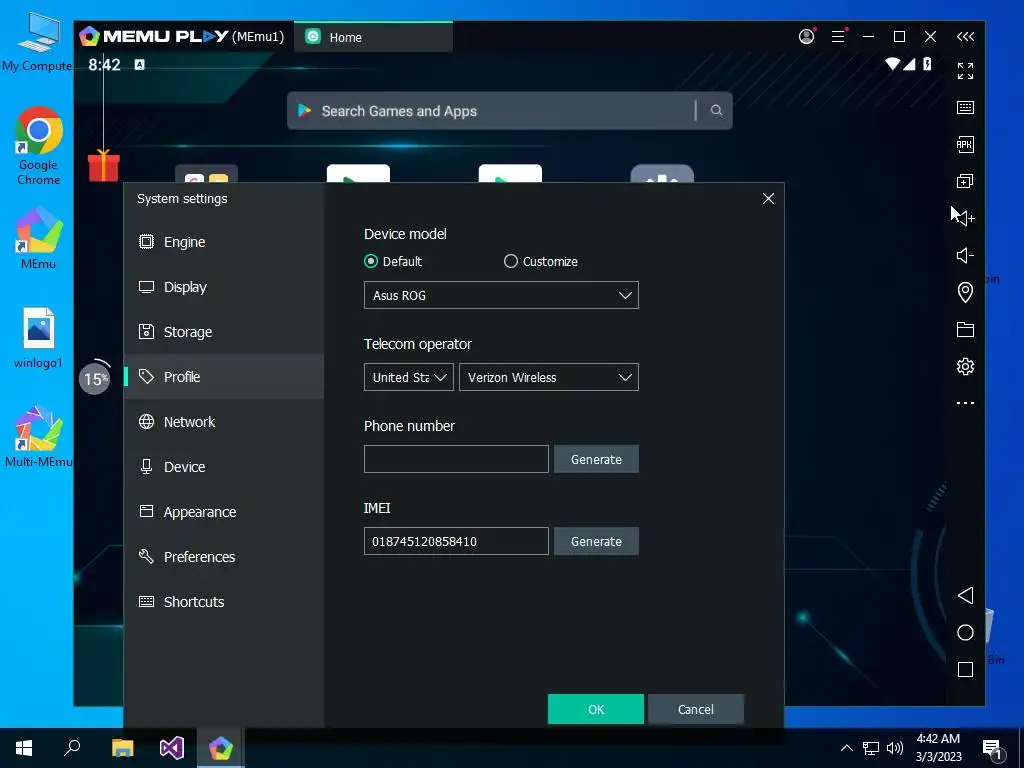Click the red gift box icon

point(104,165)
